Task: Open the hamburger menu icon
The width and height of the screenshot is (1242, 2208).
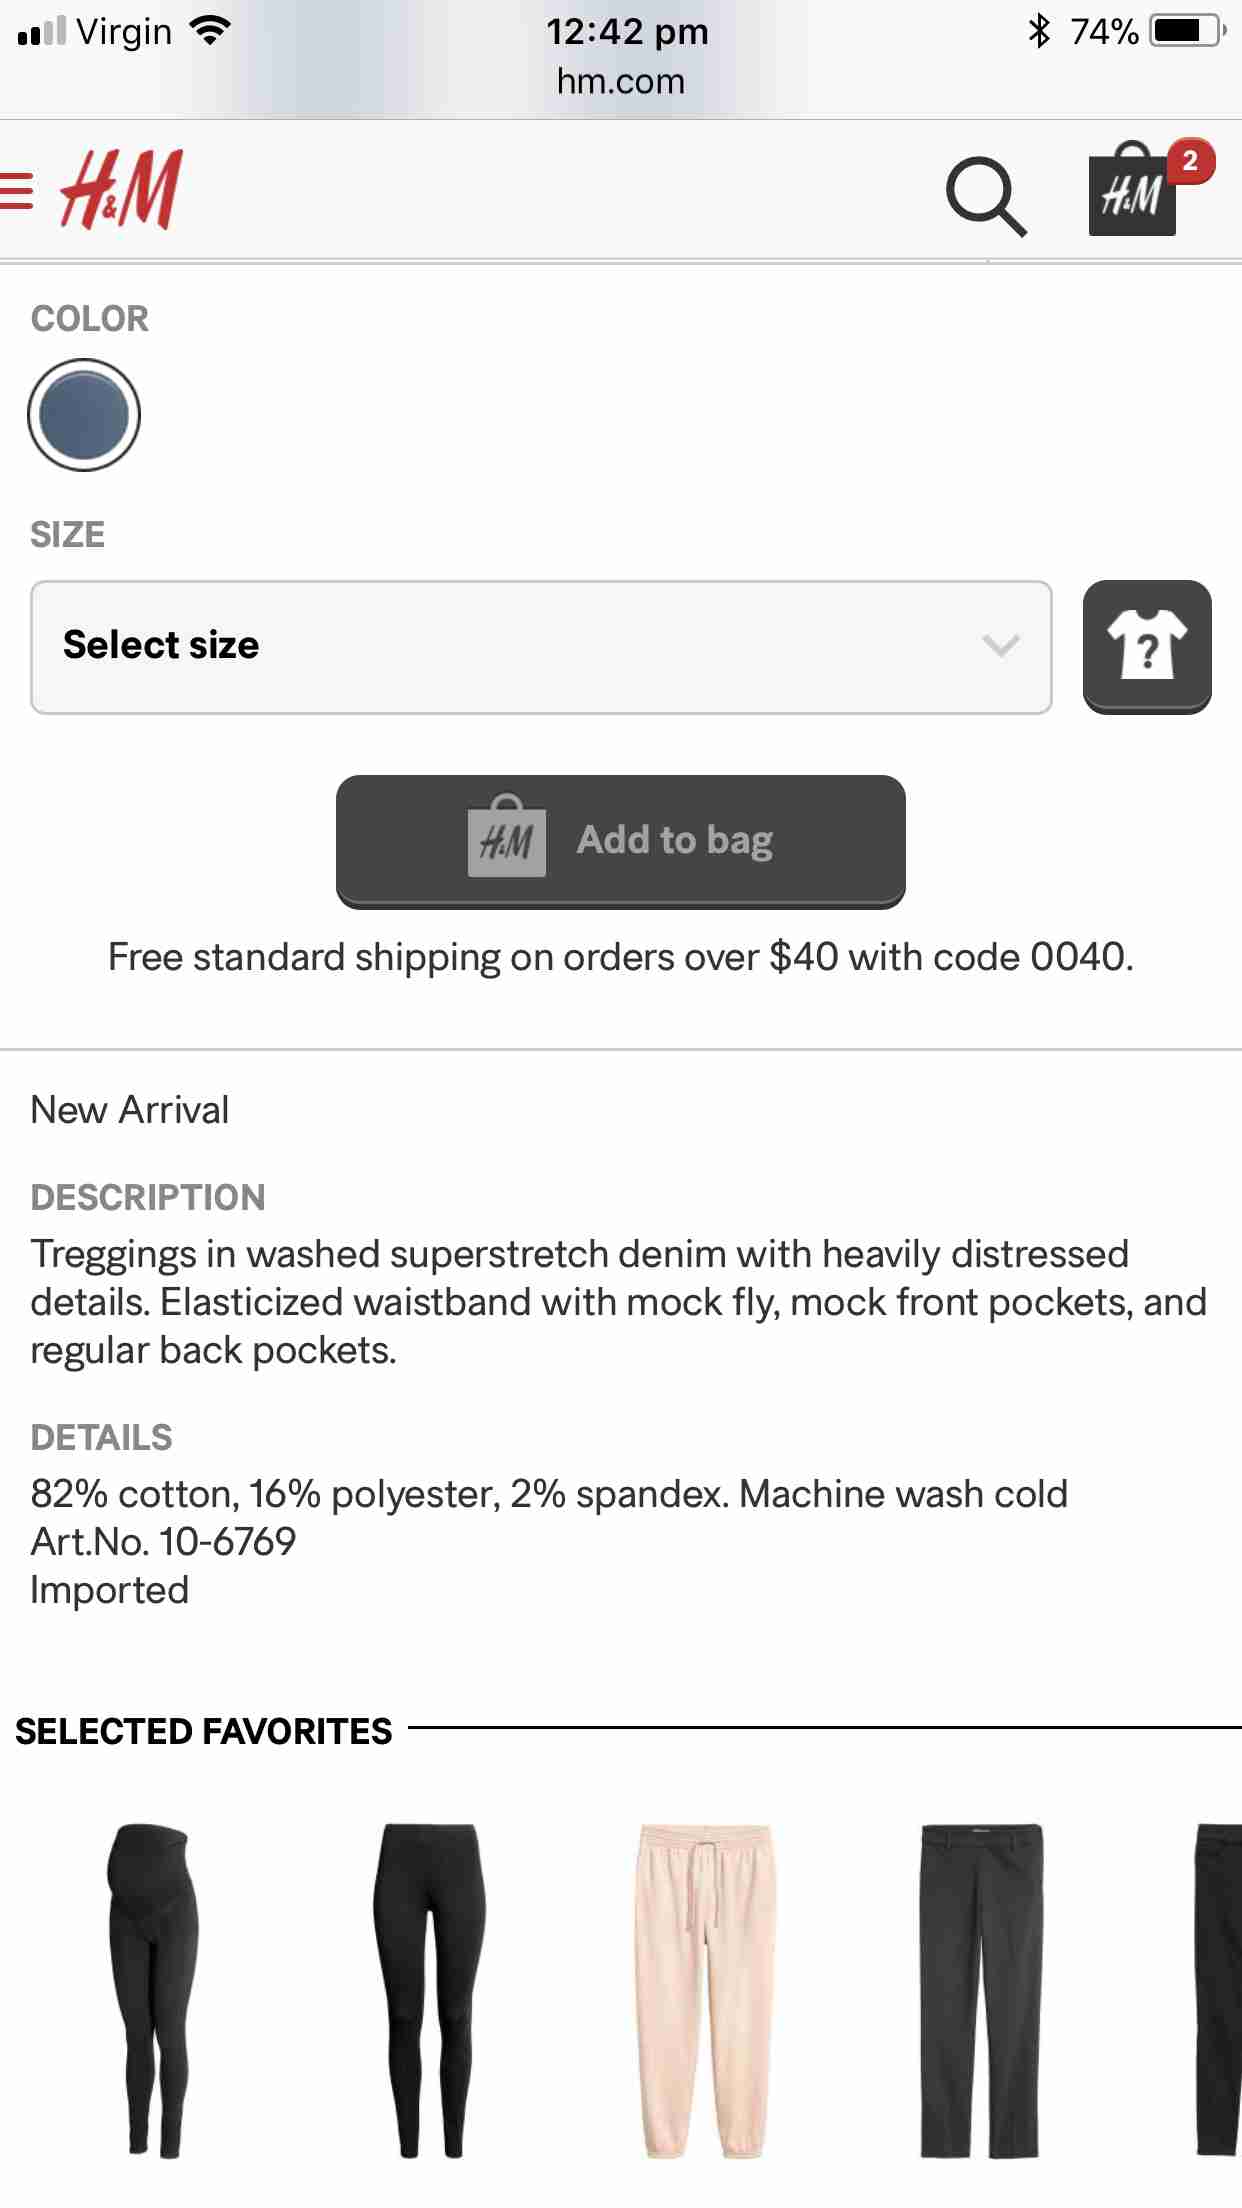Action: point(16,190)
